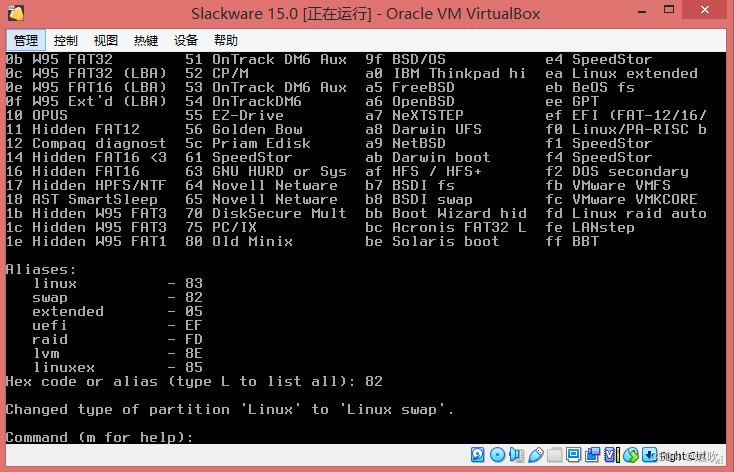The image size is (734, 472).
Task: Select the 'linux - 83' alias row
Action: 117,283
